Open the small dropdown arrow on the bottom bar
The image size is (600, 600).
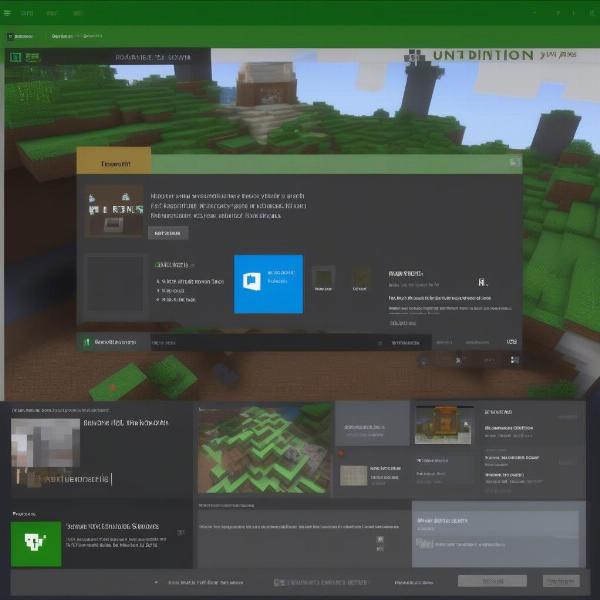tap(156, 582)
